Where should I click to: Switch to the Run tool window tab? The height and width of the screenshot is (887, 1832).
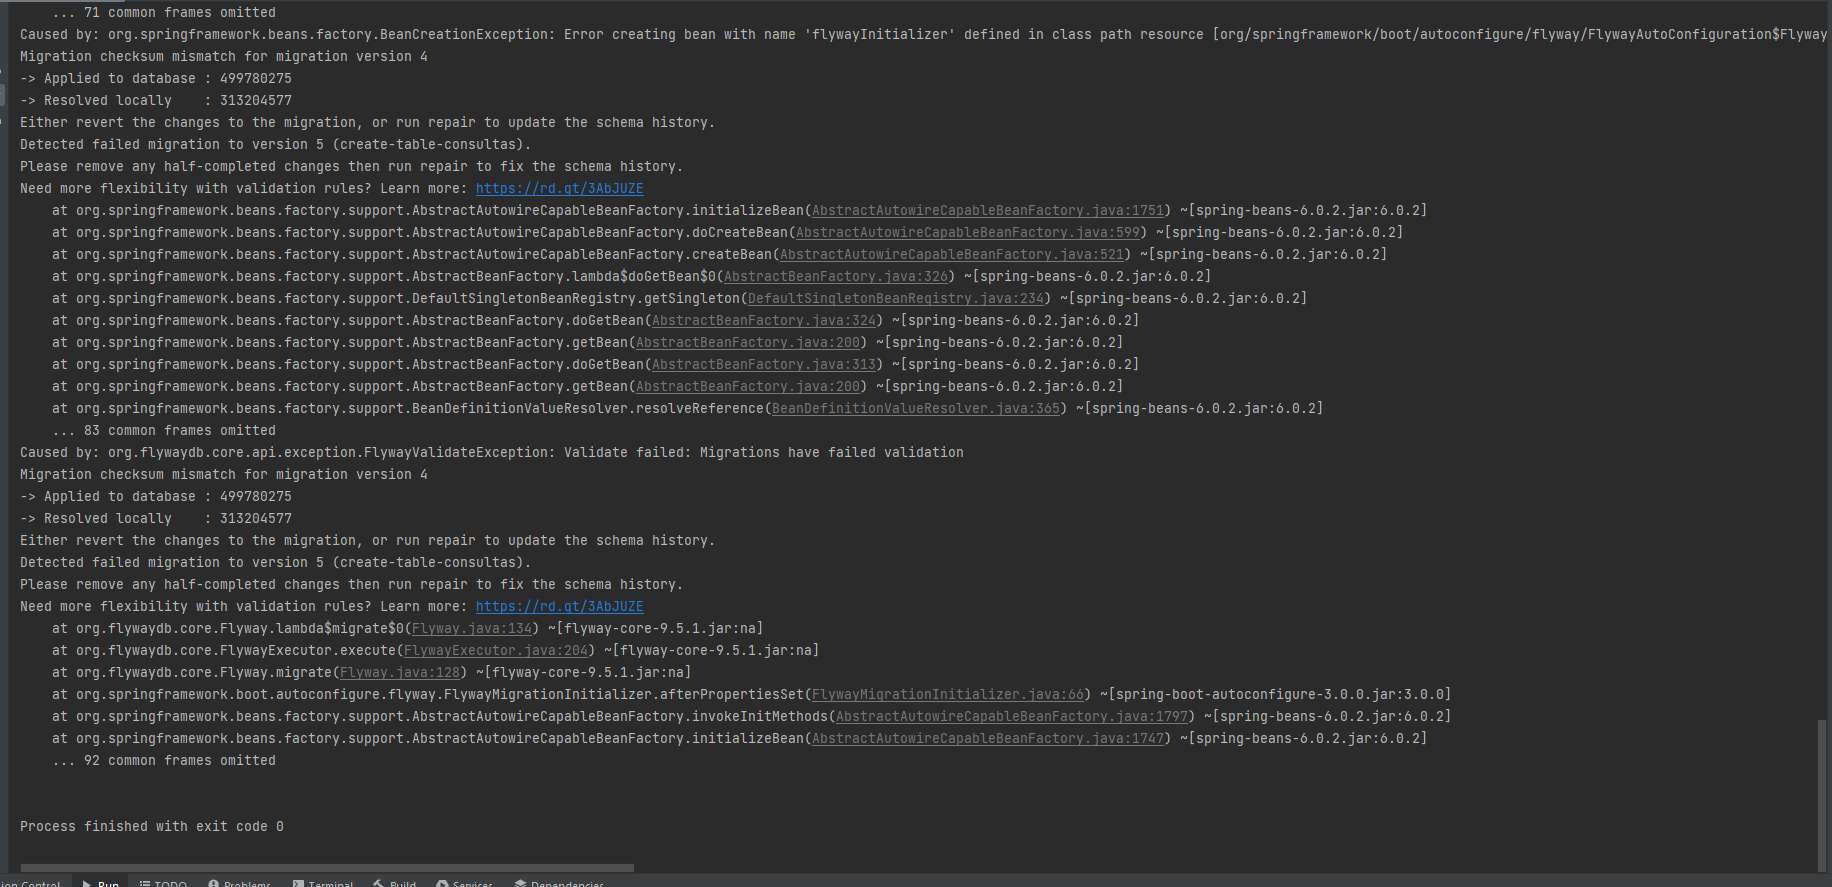point(101,883)
